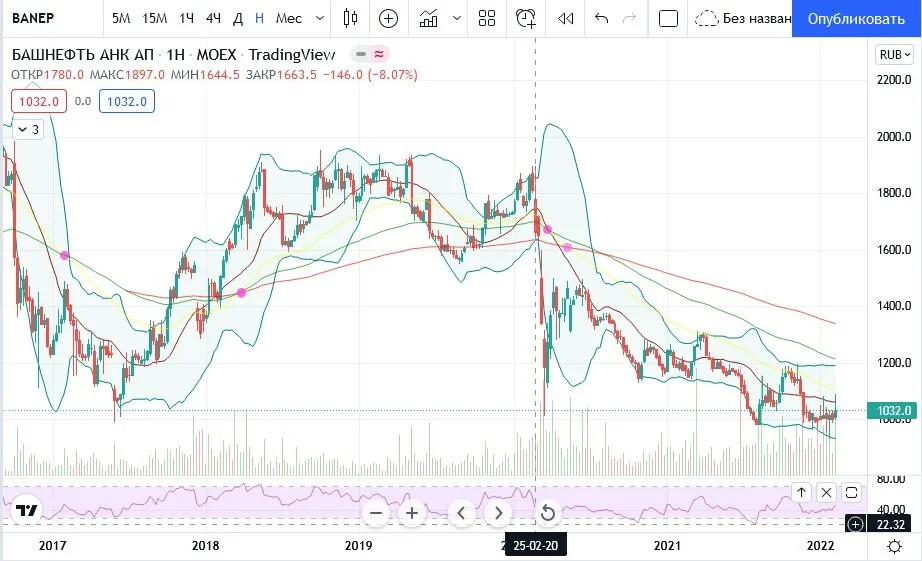Screen dimensions: 922x561
Task: Toggle the indicator wave icon beside title
Action: (x=379, y=54)
